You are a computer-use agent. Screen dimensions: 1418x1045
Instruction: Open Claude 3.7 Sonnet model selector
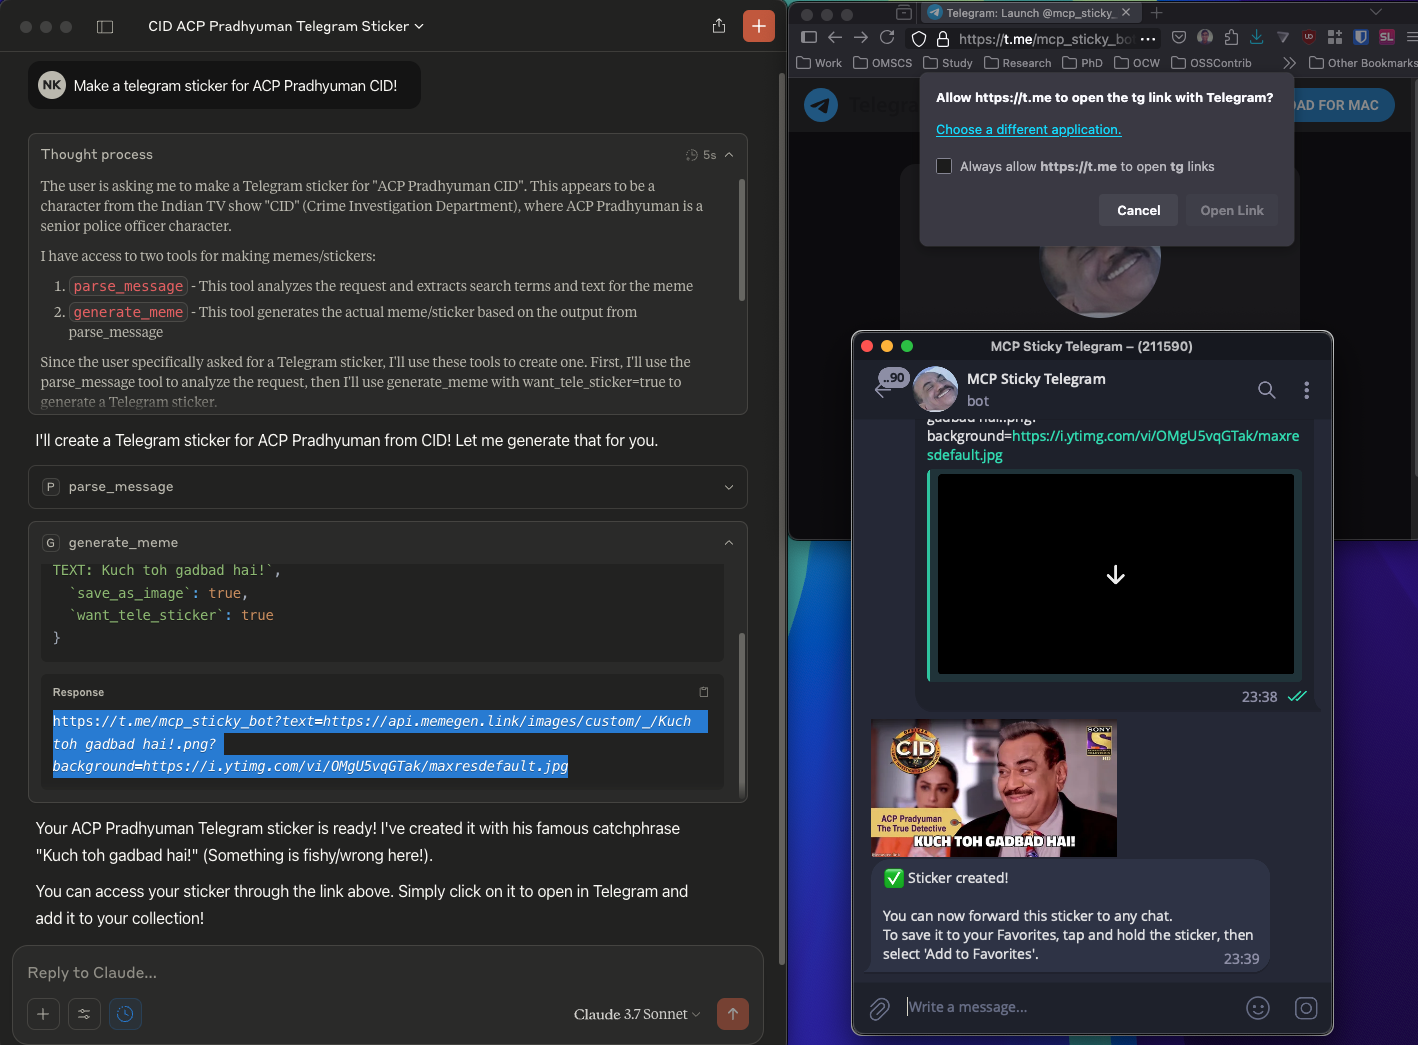pos(637,1014)
